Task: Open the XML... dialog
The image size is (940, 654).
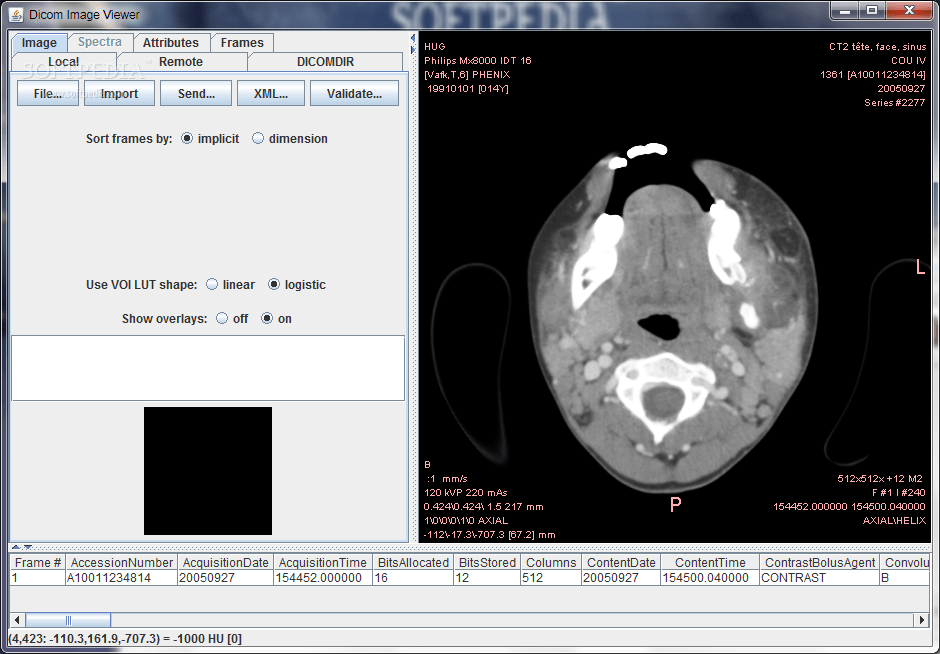Action: 270,92
